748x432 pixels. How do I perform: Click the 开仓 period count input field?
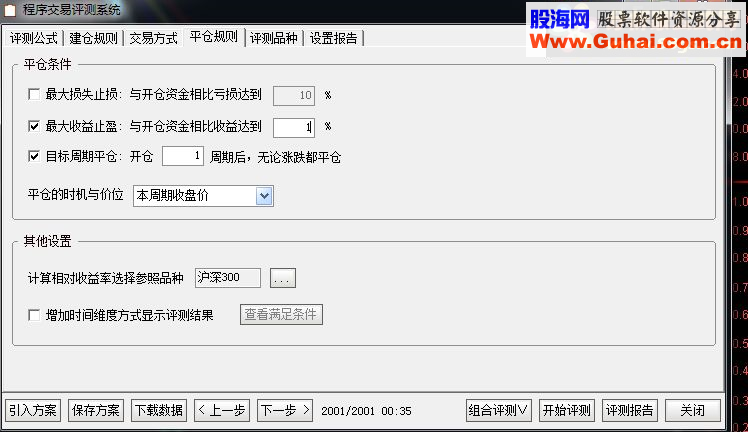(183, 156)
